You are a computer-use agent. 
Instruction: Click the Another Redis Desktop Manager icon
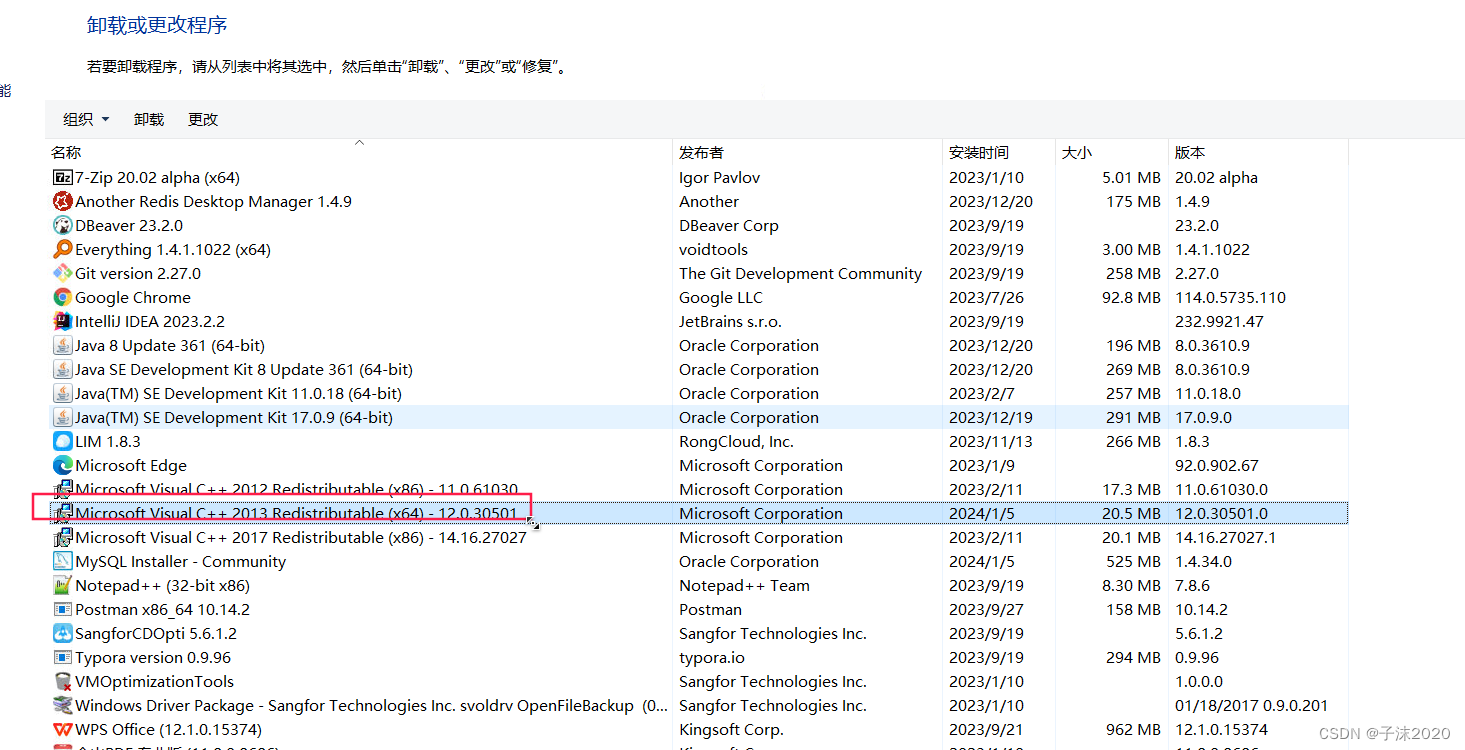[x=63, y=201]
